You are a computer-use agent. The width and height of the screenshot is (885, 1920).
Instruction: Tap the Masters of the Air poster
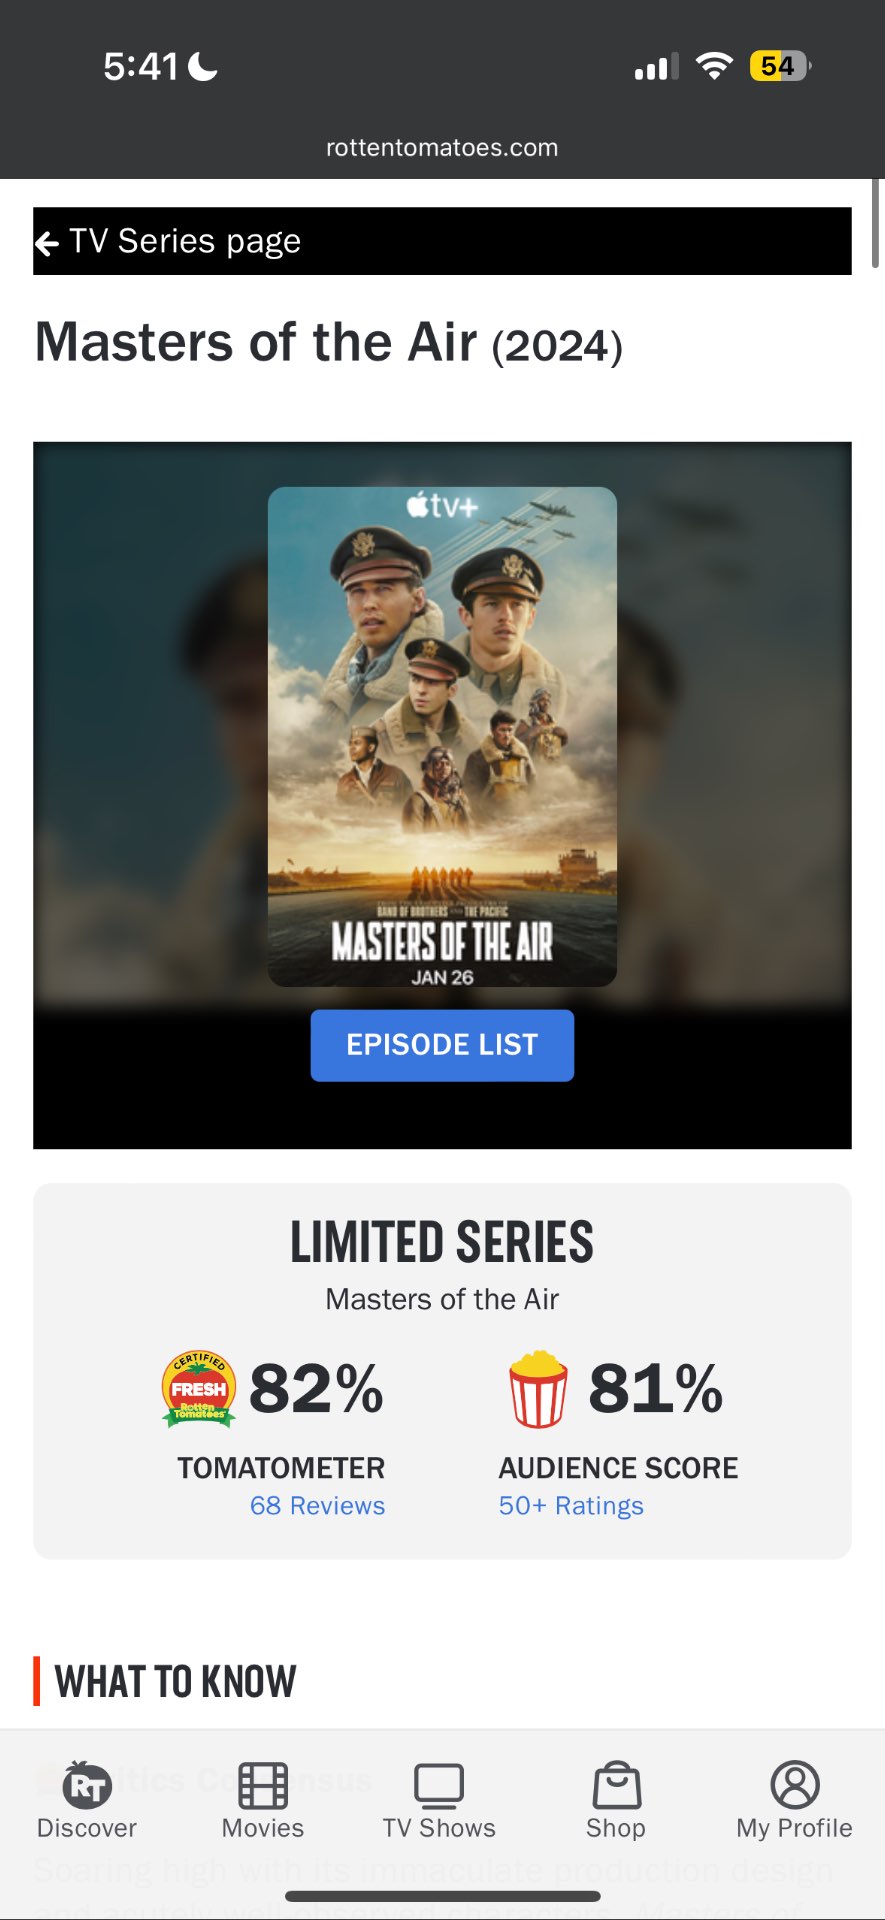click(442, 737)
